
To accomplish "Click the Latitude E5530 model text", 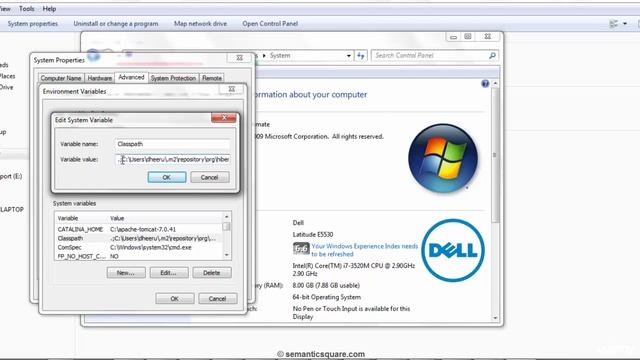I will pos(313,235).
